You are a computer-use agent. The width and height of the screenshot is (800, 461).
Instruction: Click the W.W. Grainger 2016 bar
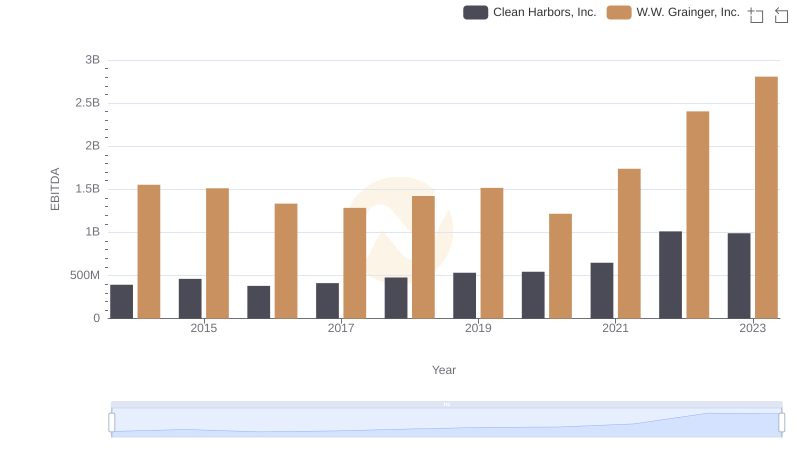tap(286, 261)
